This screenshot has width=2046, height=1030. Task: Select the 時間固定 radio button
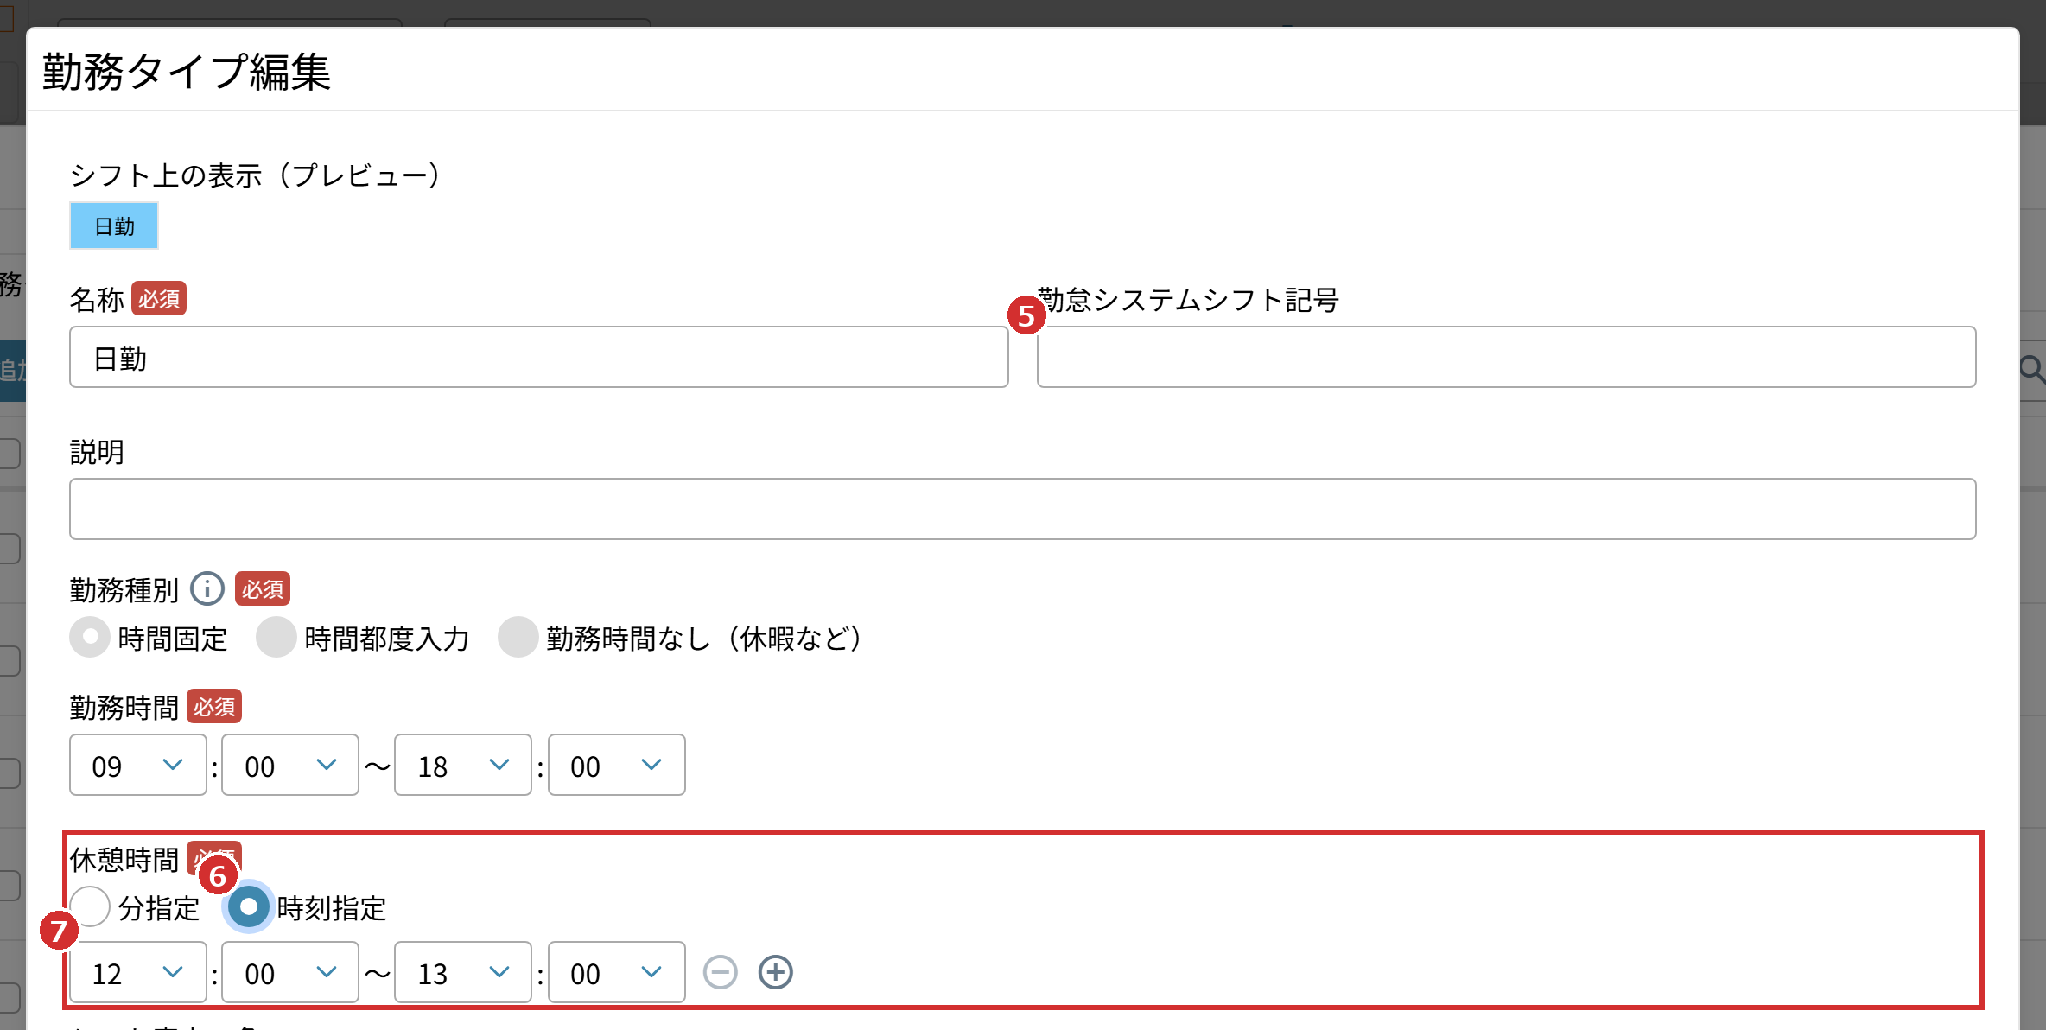pos(90,637)
